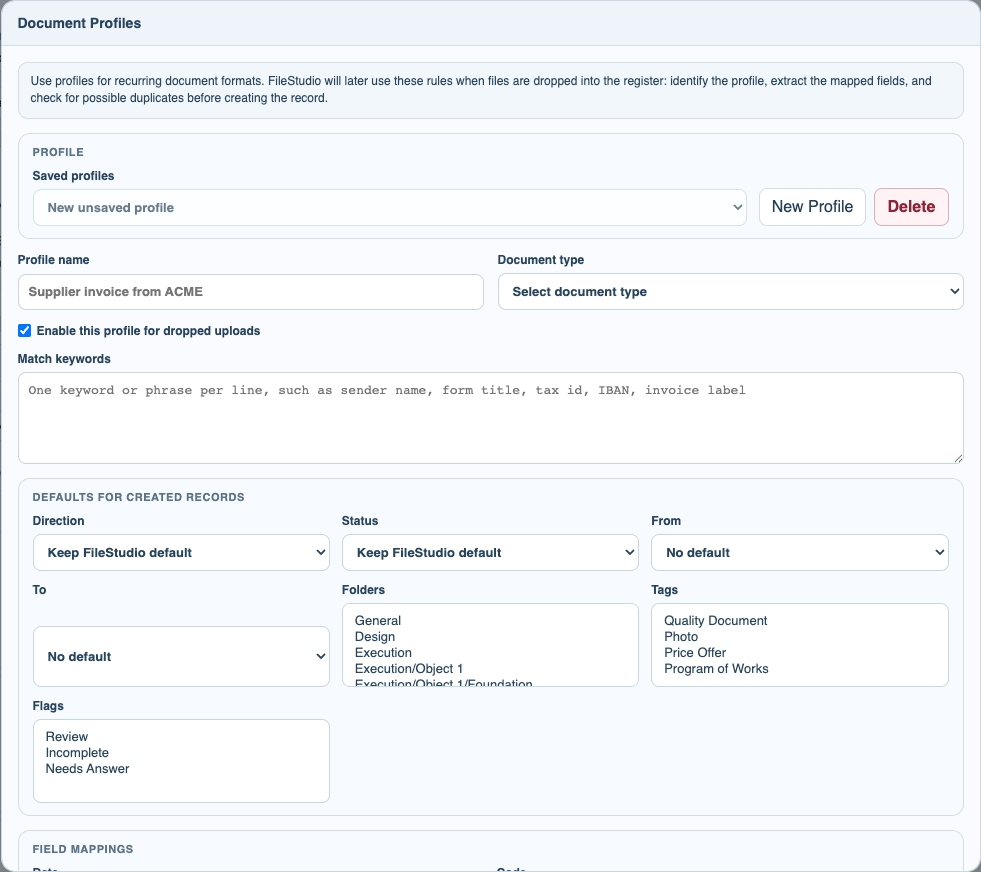Image resolution: width=981 pixels, height=872 pixels.
Task: Toggle Enable this profile for dropped uploads
Action: (x=24, y=330)
